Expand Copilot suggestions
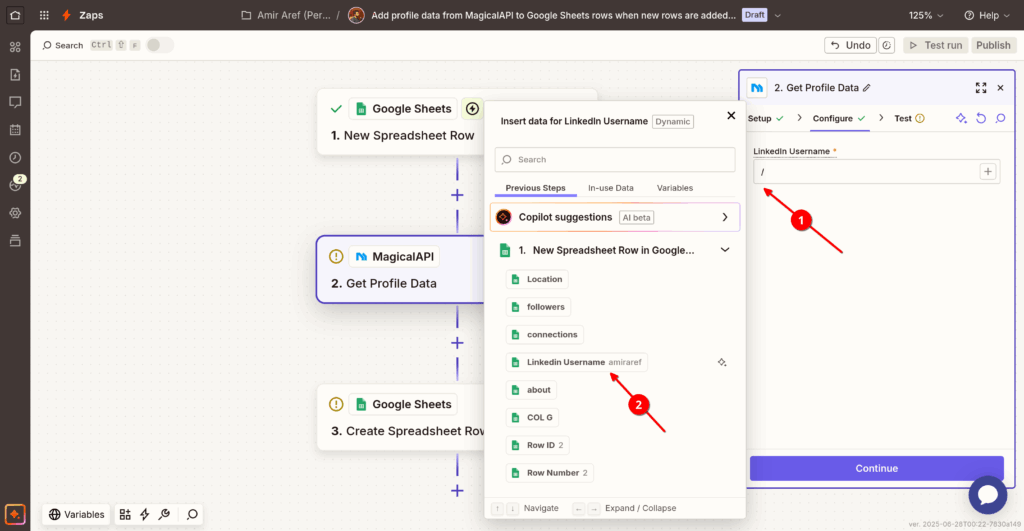This screenshot has height=531, width=1024. click(x=615, y=217)
